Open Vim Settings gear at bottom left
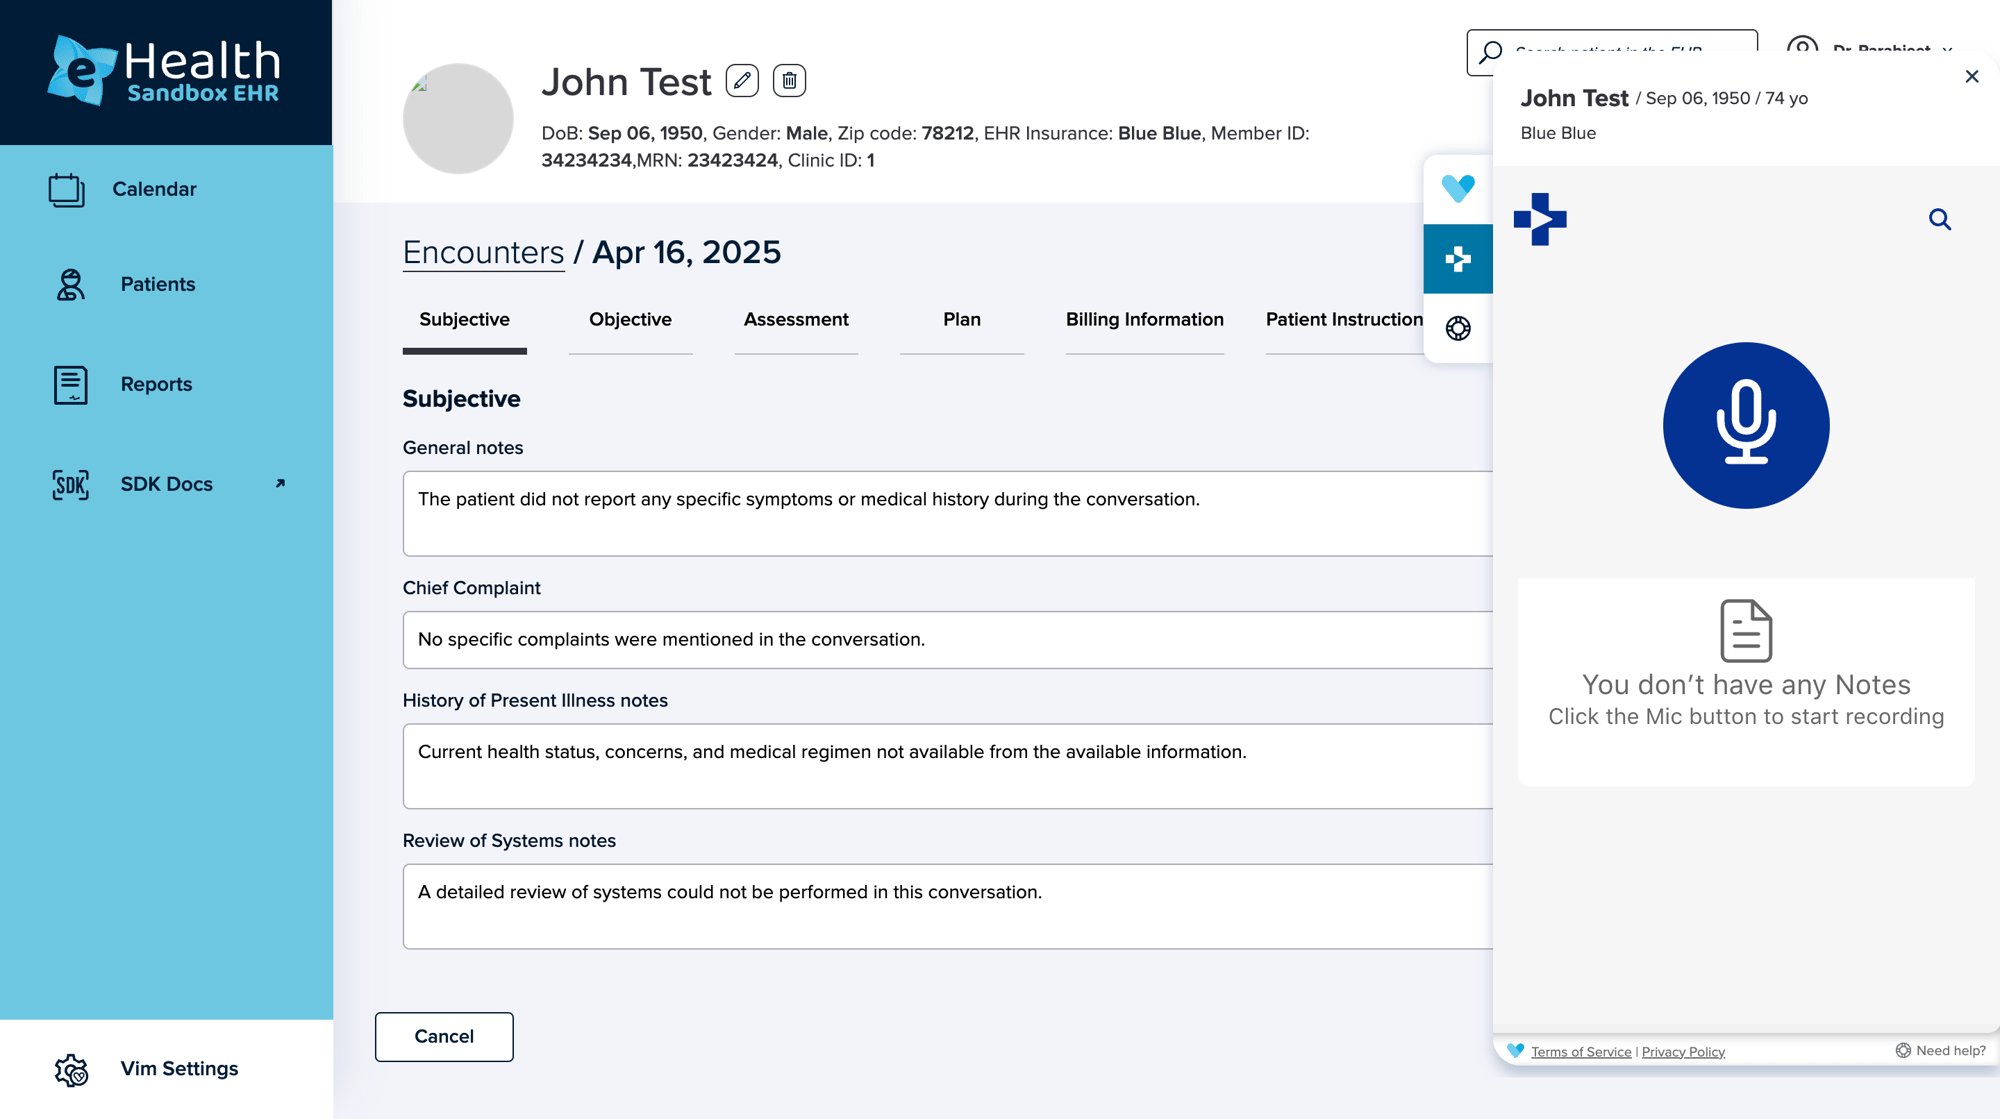Image resolution: width=2000 pixels, height=1119 pixels. click(x=72, y=1069)
